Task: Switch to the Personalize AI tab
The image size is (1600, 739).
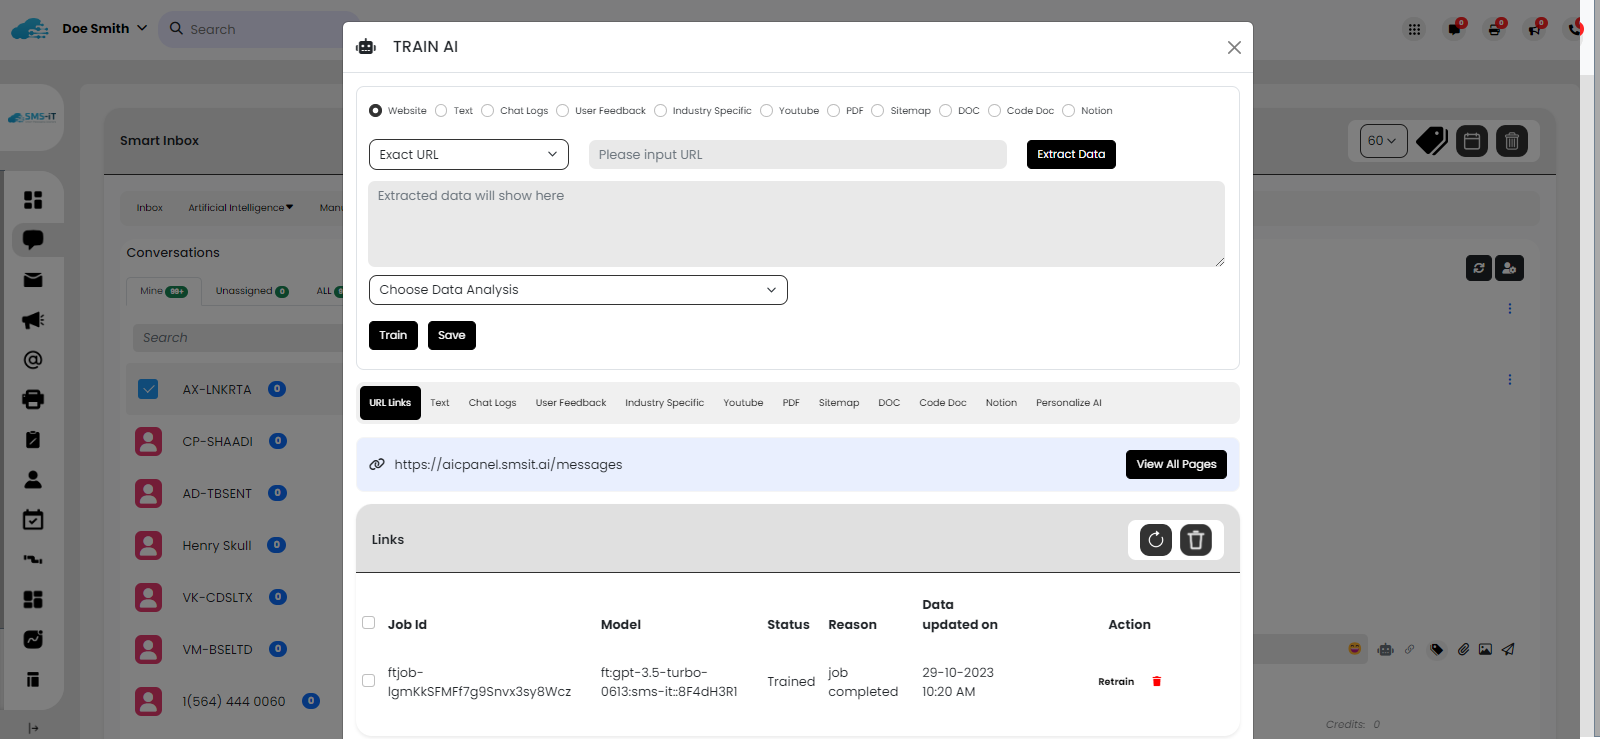Action: [1068, 403]
